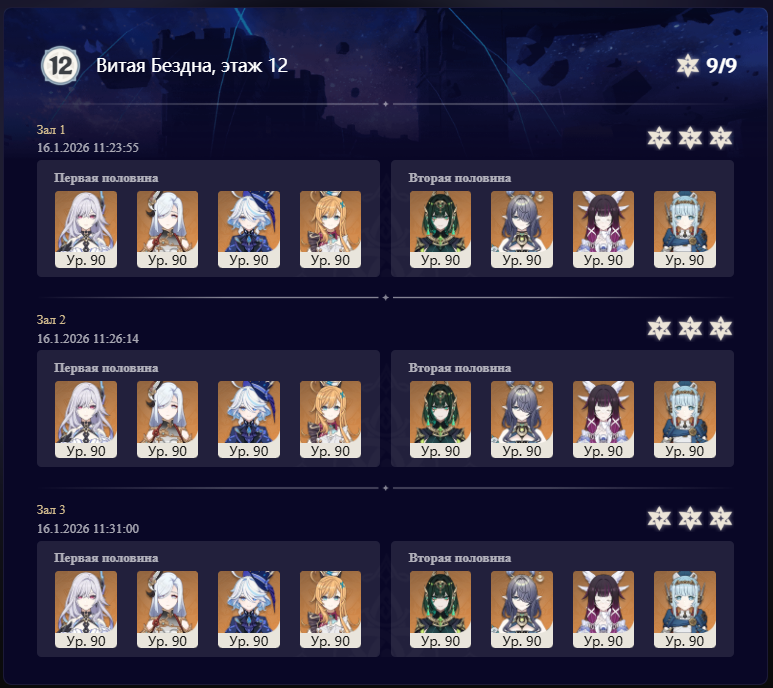
Task: Select horned dark-haired character in Зал 2 Вторая половина
Action: (x=603, y=420)
